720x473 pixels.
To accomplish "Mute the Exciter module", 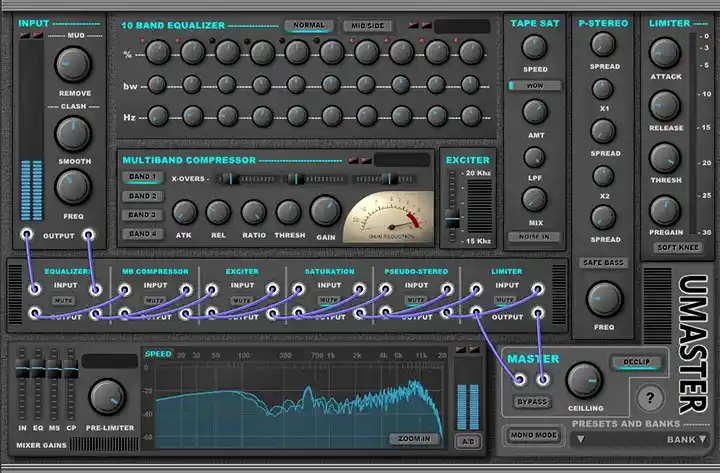I will click(x=242, y=301).
